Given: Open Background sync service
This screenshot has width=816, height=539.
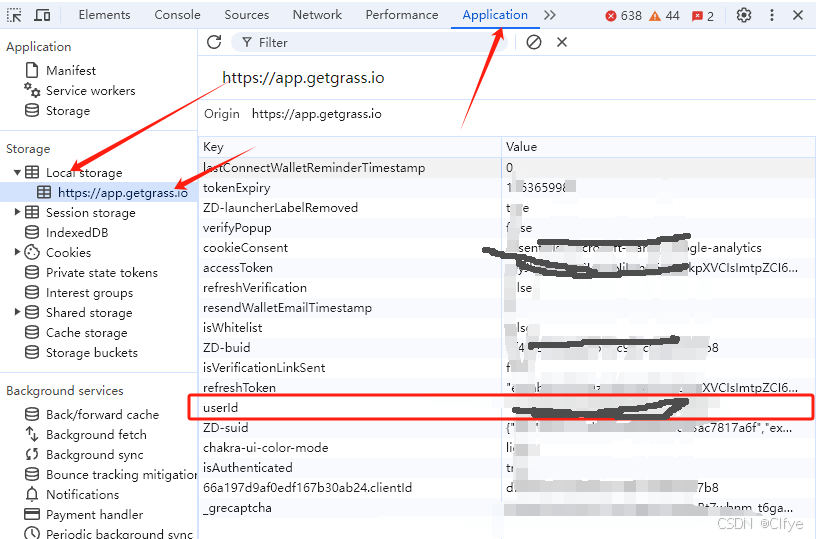Looking at the screenshot, I should point(94,455).
